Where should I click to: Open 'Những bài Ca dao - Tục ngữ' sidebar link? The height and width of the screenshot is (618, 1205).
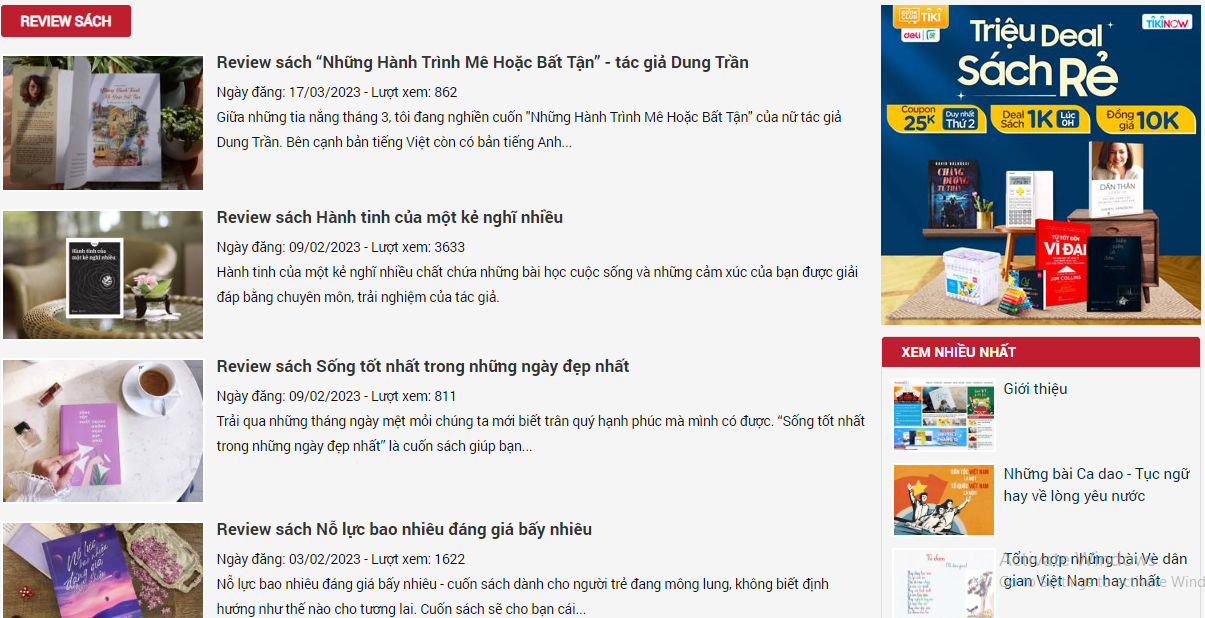[x=1096, y=485]
